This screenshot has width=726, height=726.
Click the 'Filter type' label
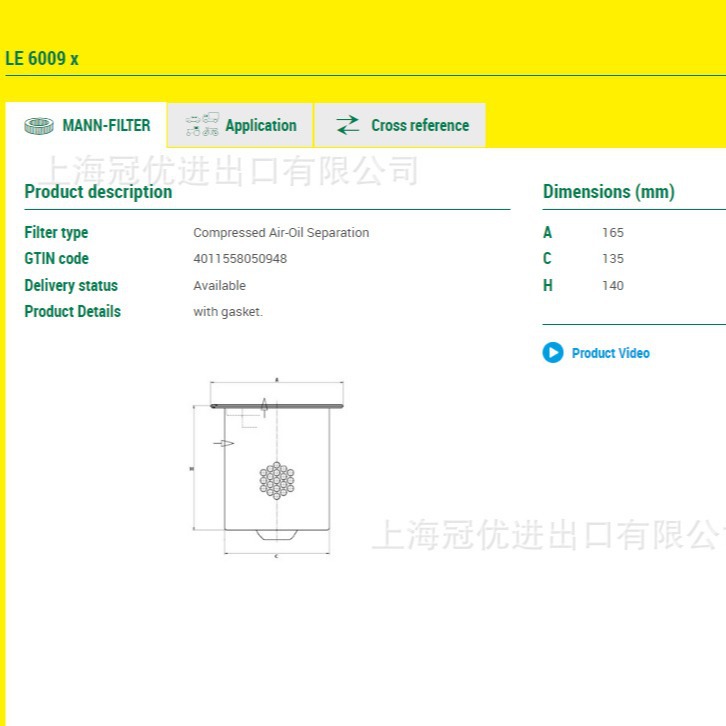[x=56, y=232]
